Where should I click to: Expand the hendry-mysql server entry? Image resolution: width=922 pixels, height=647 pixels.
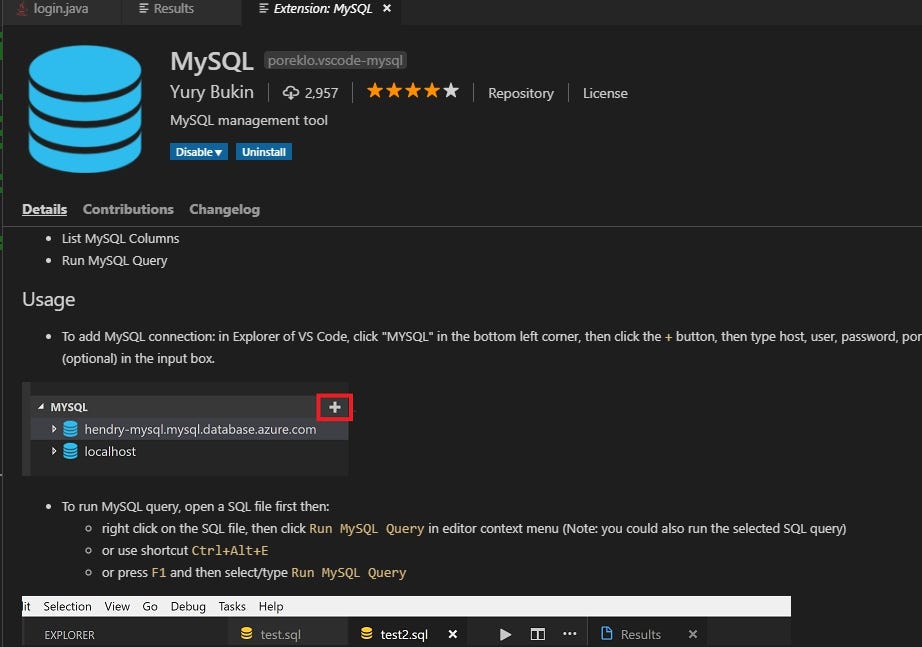pos(54,428)
